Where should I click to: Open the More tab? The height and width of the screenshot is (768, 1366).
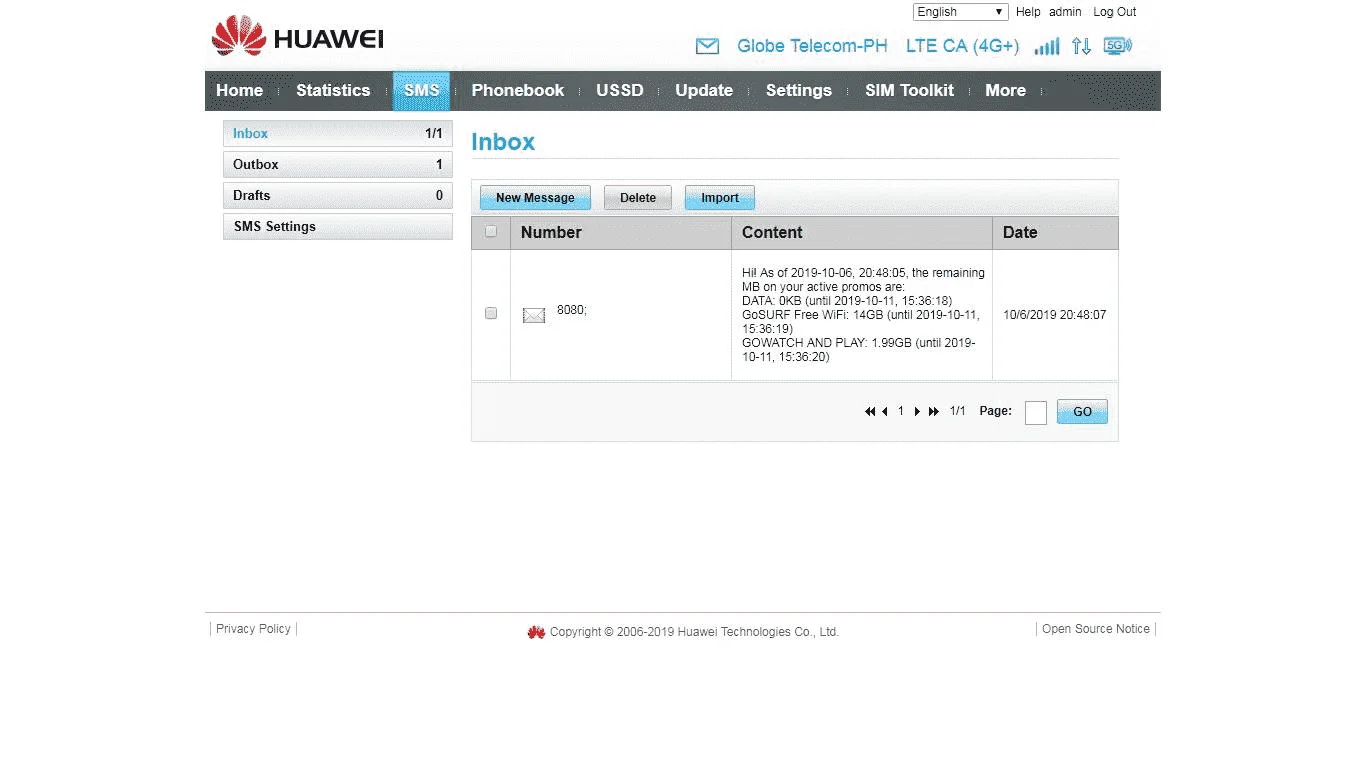(x=1006, y=90)
